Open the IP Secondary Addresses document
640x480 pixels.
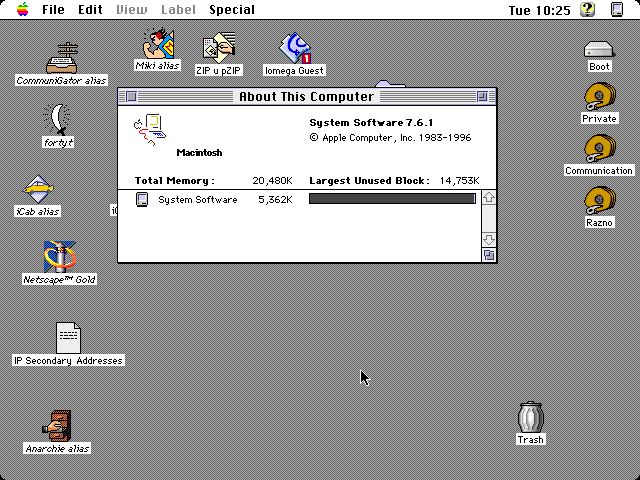(68, 338)
